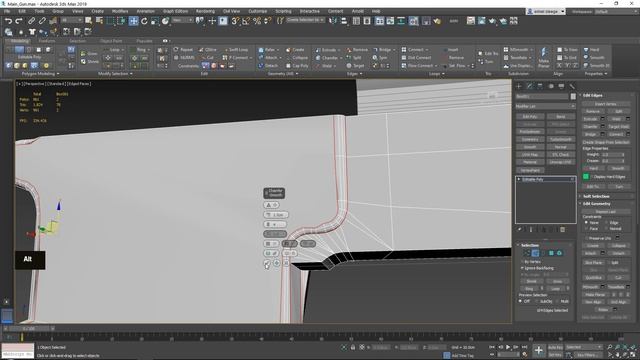This screenshot has height=360, width=640.
Task: Click the Collapse ribbon button
Action: pyautogui.click(x=297, y=58)
